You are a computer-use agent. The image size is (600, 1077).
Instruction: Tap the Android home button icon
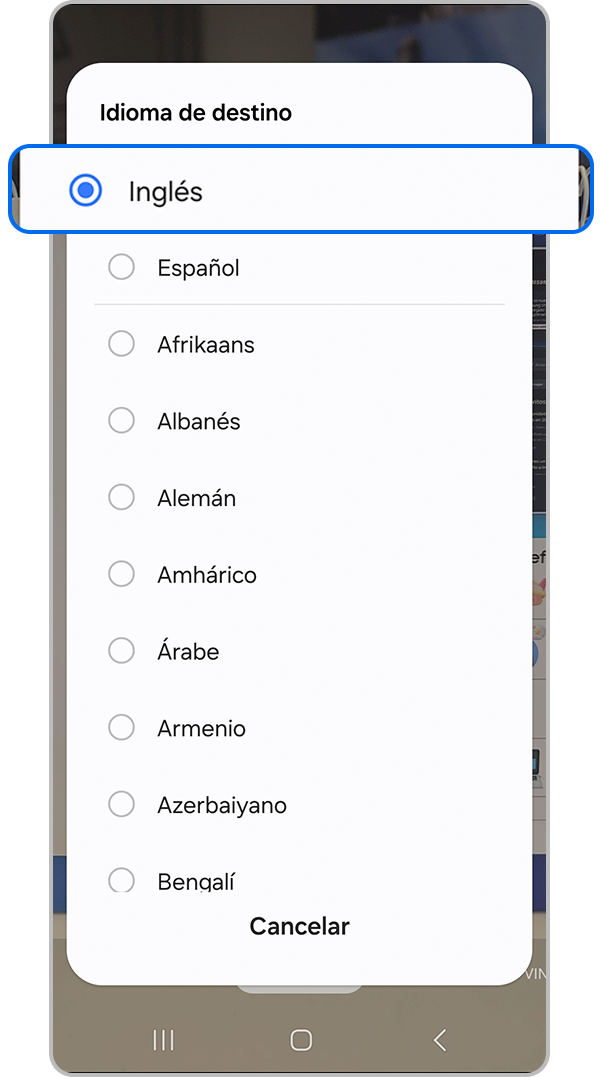coord(301,1040)
